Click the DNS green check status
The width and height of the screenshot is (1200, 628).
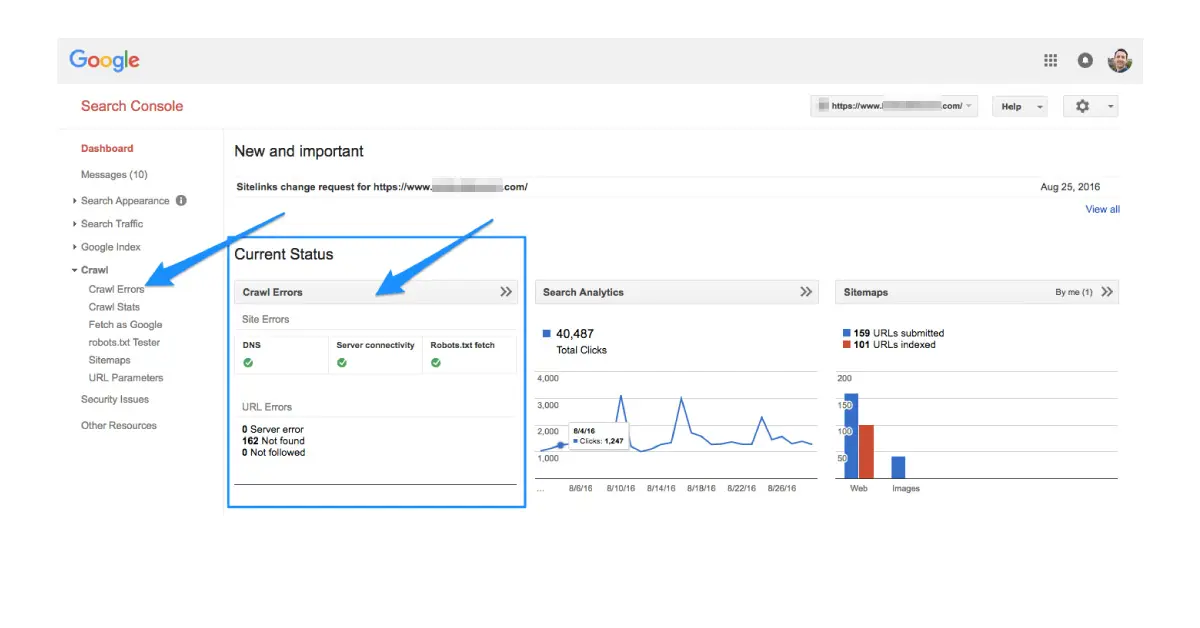click(x=248, y=362)
